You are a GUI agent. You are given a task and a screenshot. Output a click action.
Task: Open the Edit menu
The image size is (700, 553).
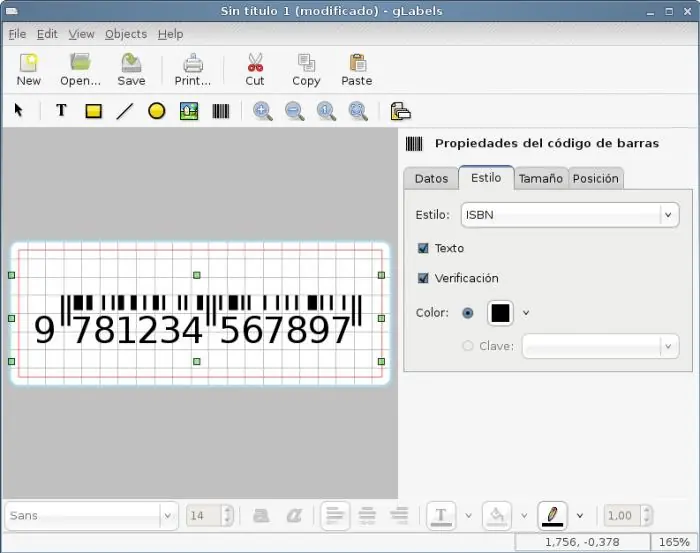click(x=47, y=34)
